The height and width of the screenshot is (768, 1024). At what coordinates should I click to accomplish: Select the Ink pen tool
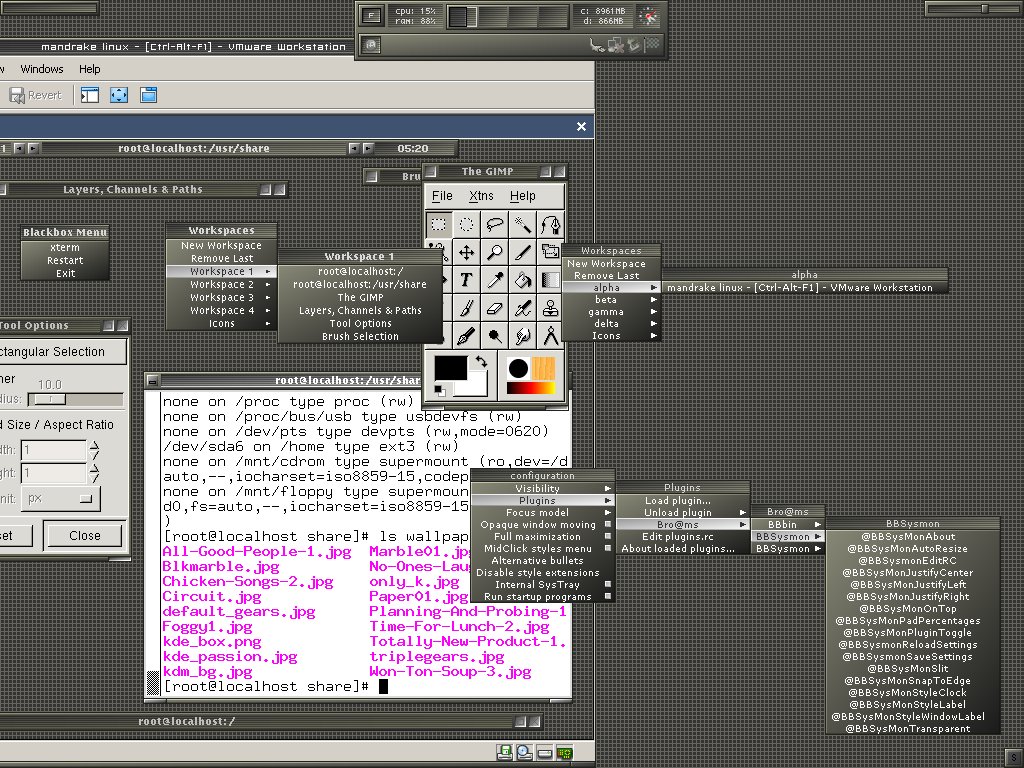(466, 336)
